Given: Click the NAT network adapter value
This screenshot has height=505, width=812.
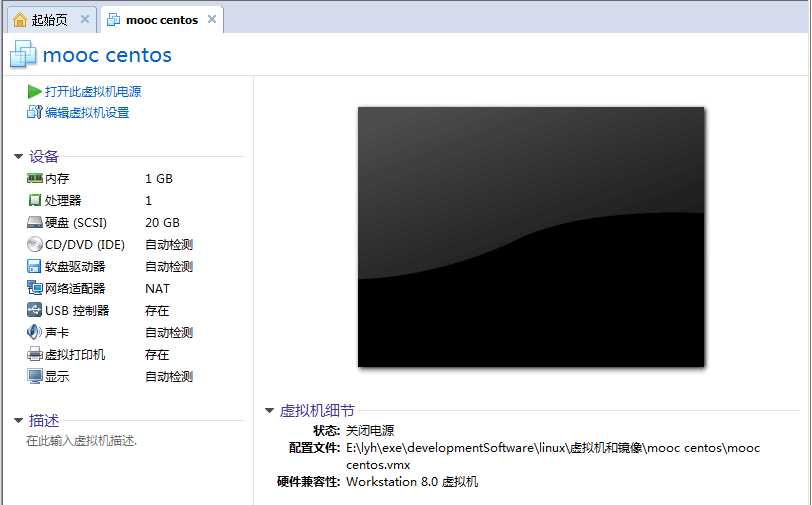Looking at the screenshot, I should pyautogui.click(x=157, y=288).
